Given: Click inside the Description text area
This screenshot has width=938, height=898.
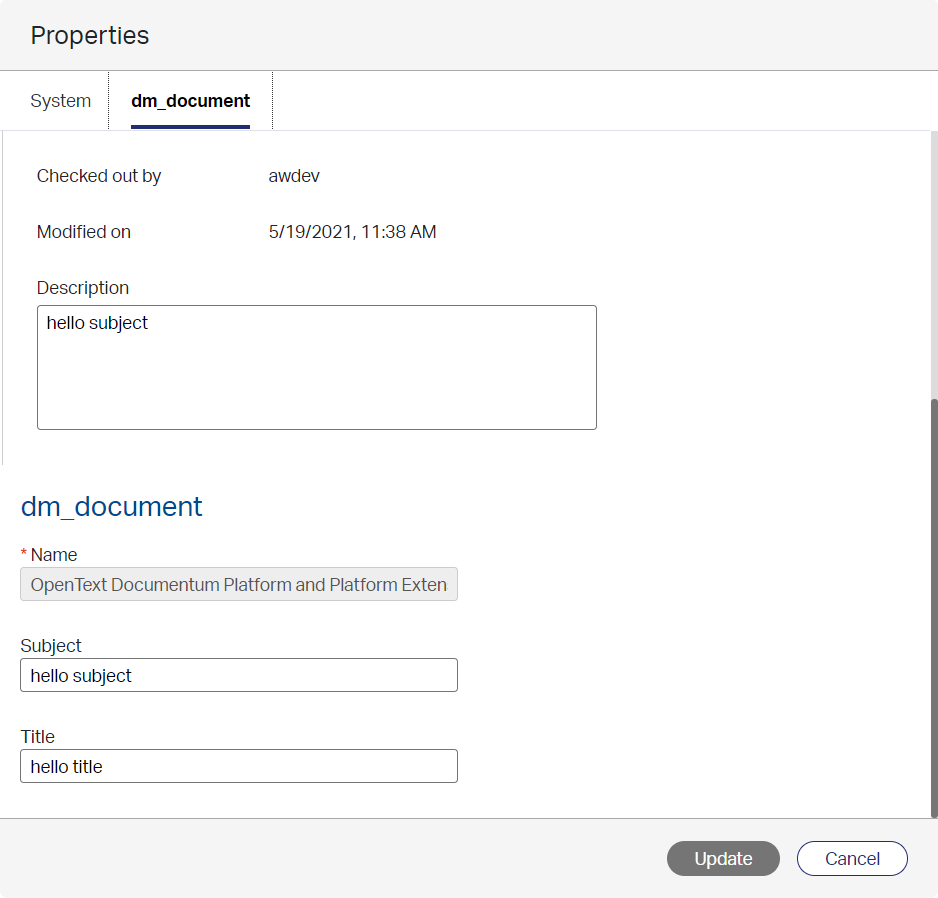Looking at the screenshot, I should (316, 367).
